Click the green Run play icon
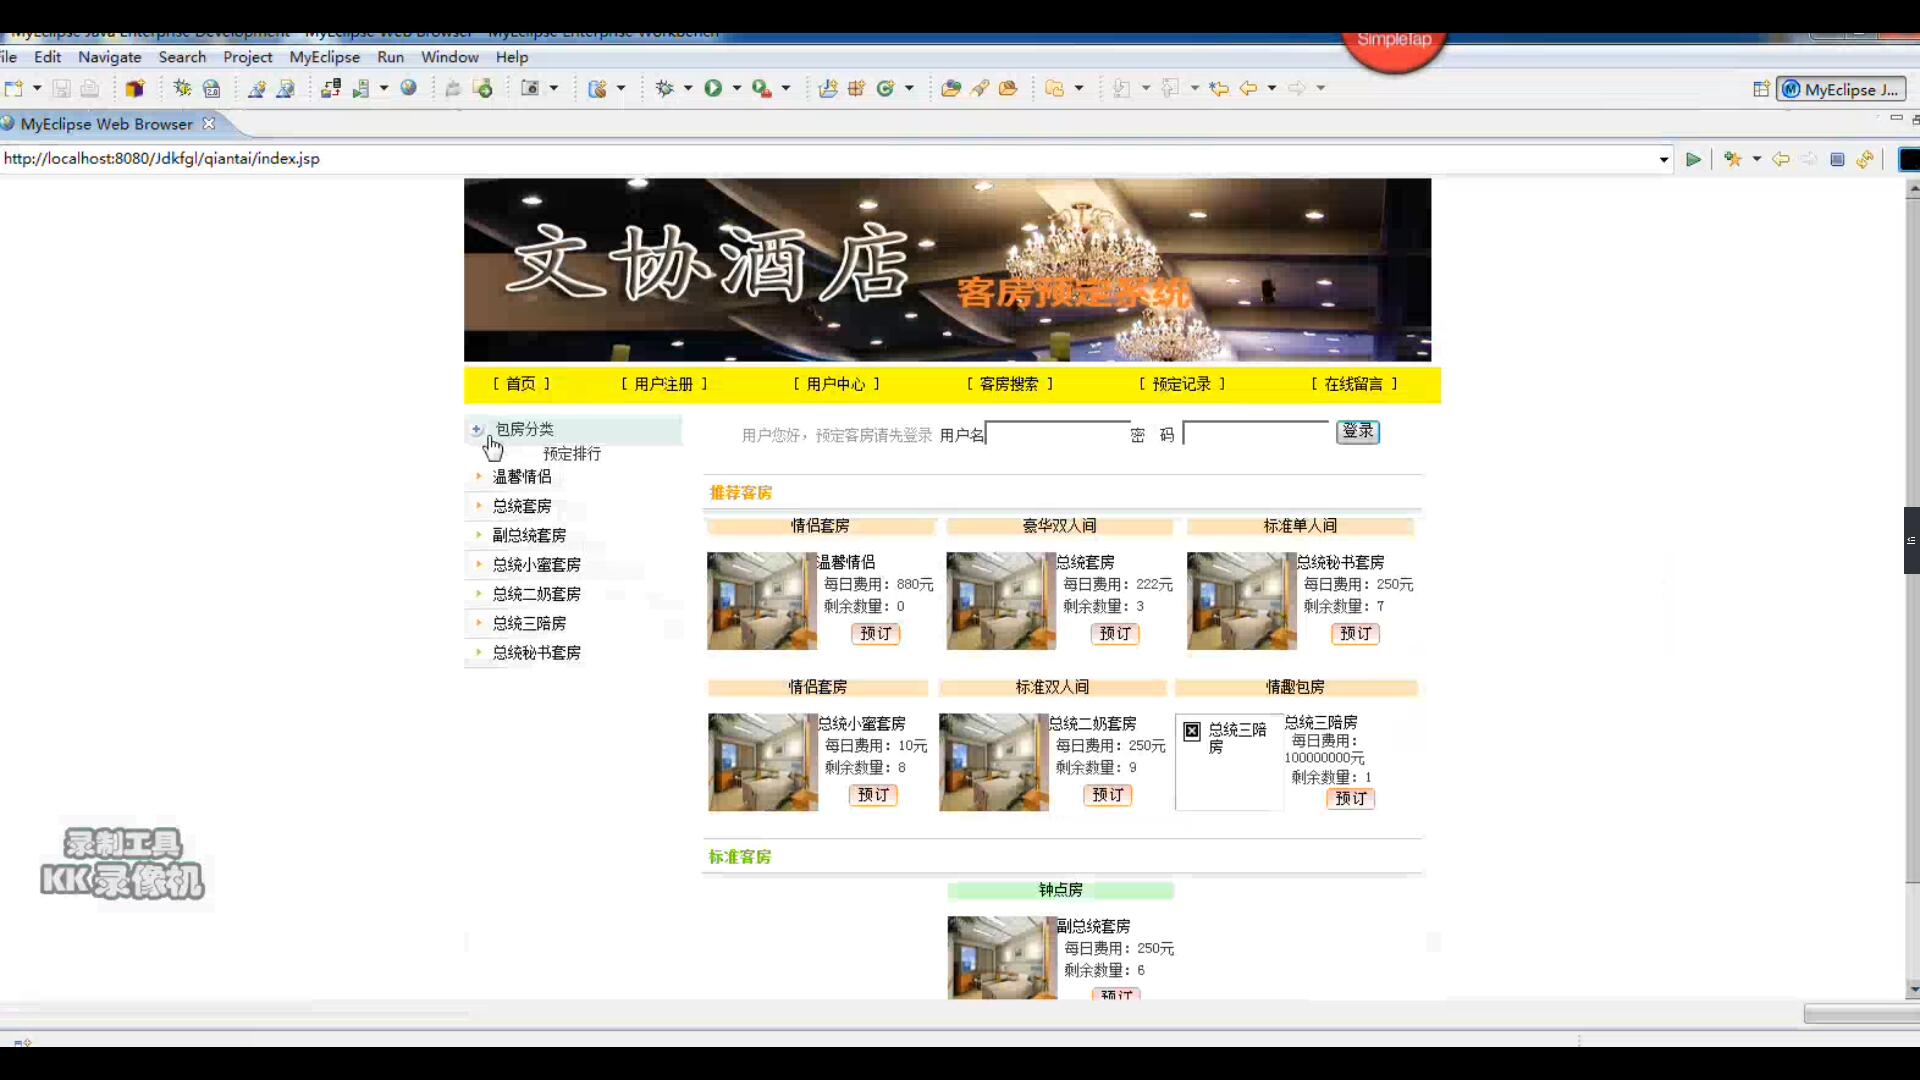This screenshot has height=1080, width=1920. pos(713,88)
